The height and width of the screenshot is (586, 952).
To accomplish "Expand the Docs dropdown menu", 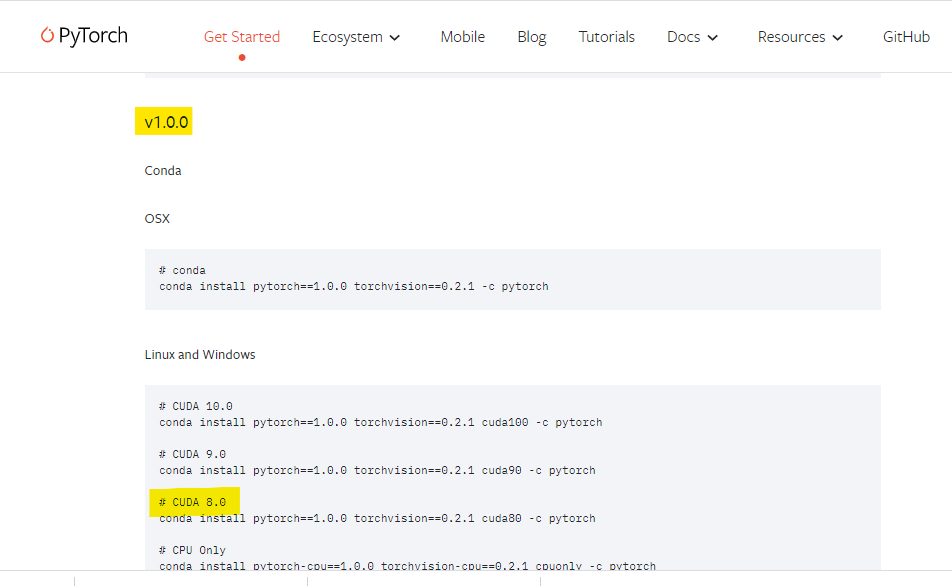I will tap(692, 36).
